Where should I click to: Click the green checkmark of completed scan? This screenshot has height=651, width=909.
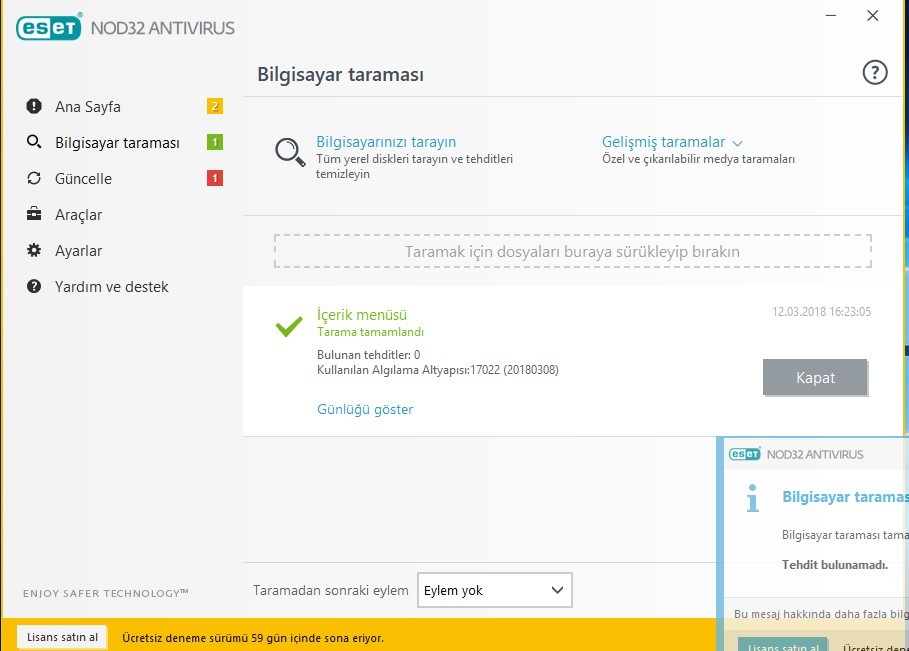click(x=289, y=326)
